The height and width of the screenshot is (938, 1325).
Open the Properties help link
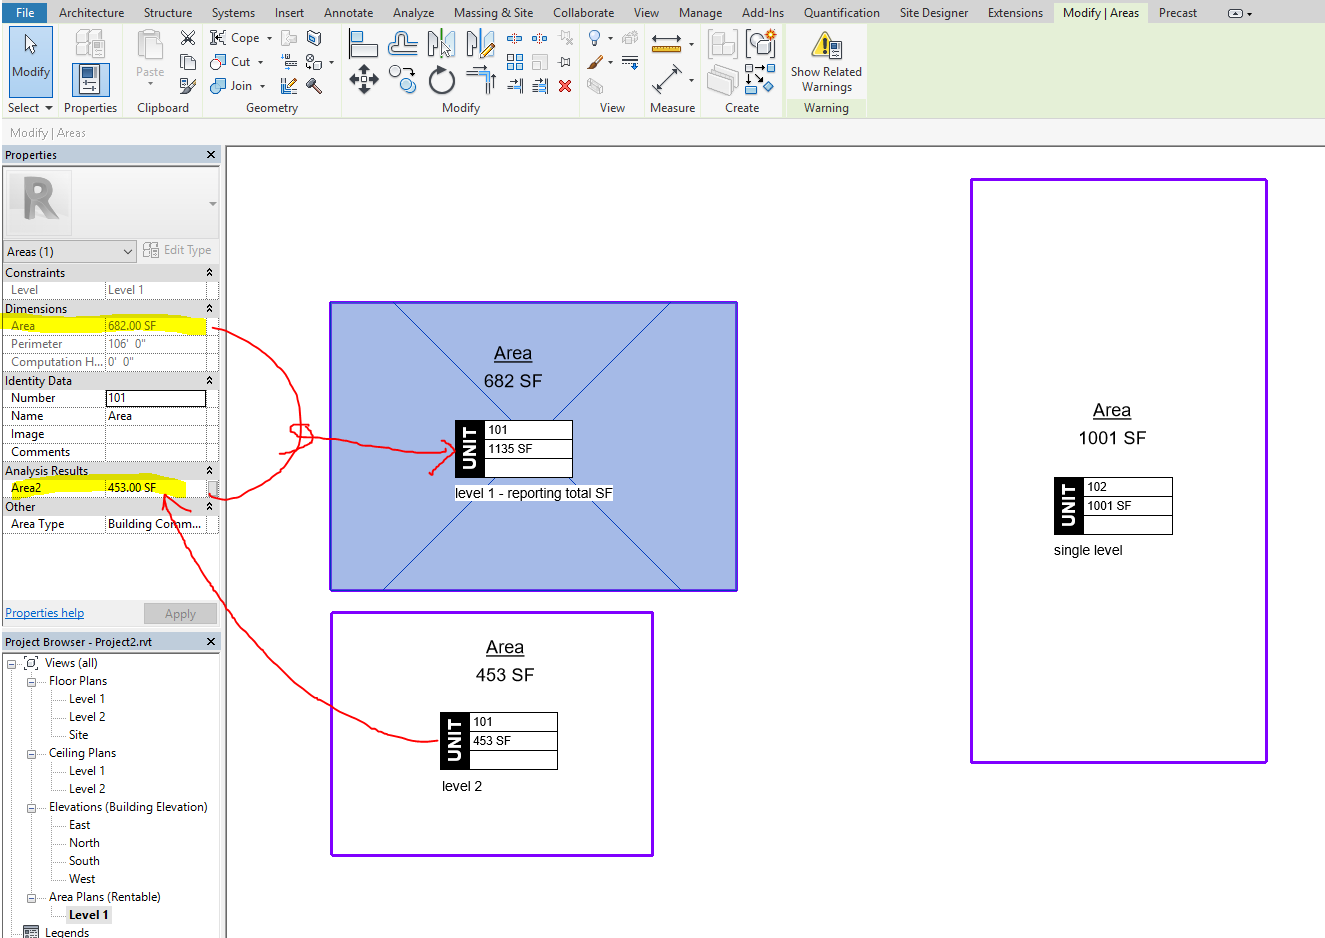44,612
